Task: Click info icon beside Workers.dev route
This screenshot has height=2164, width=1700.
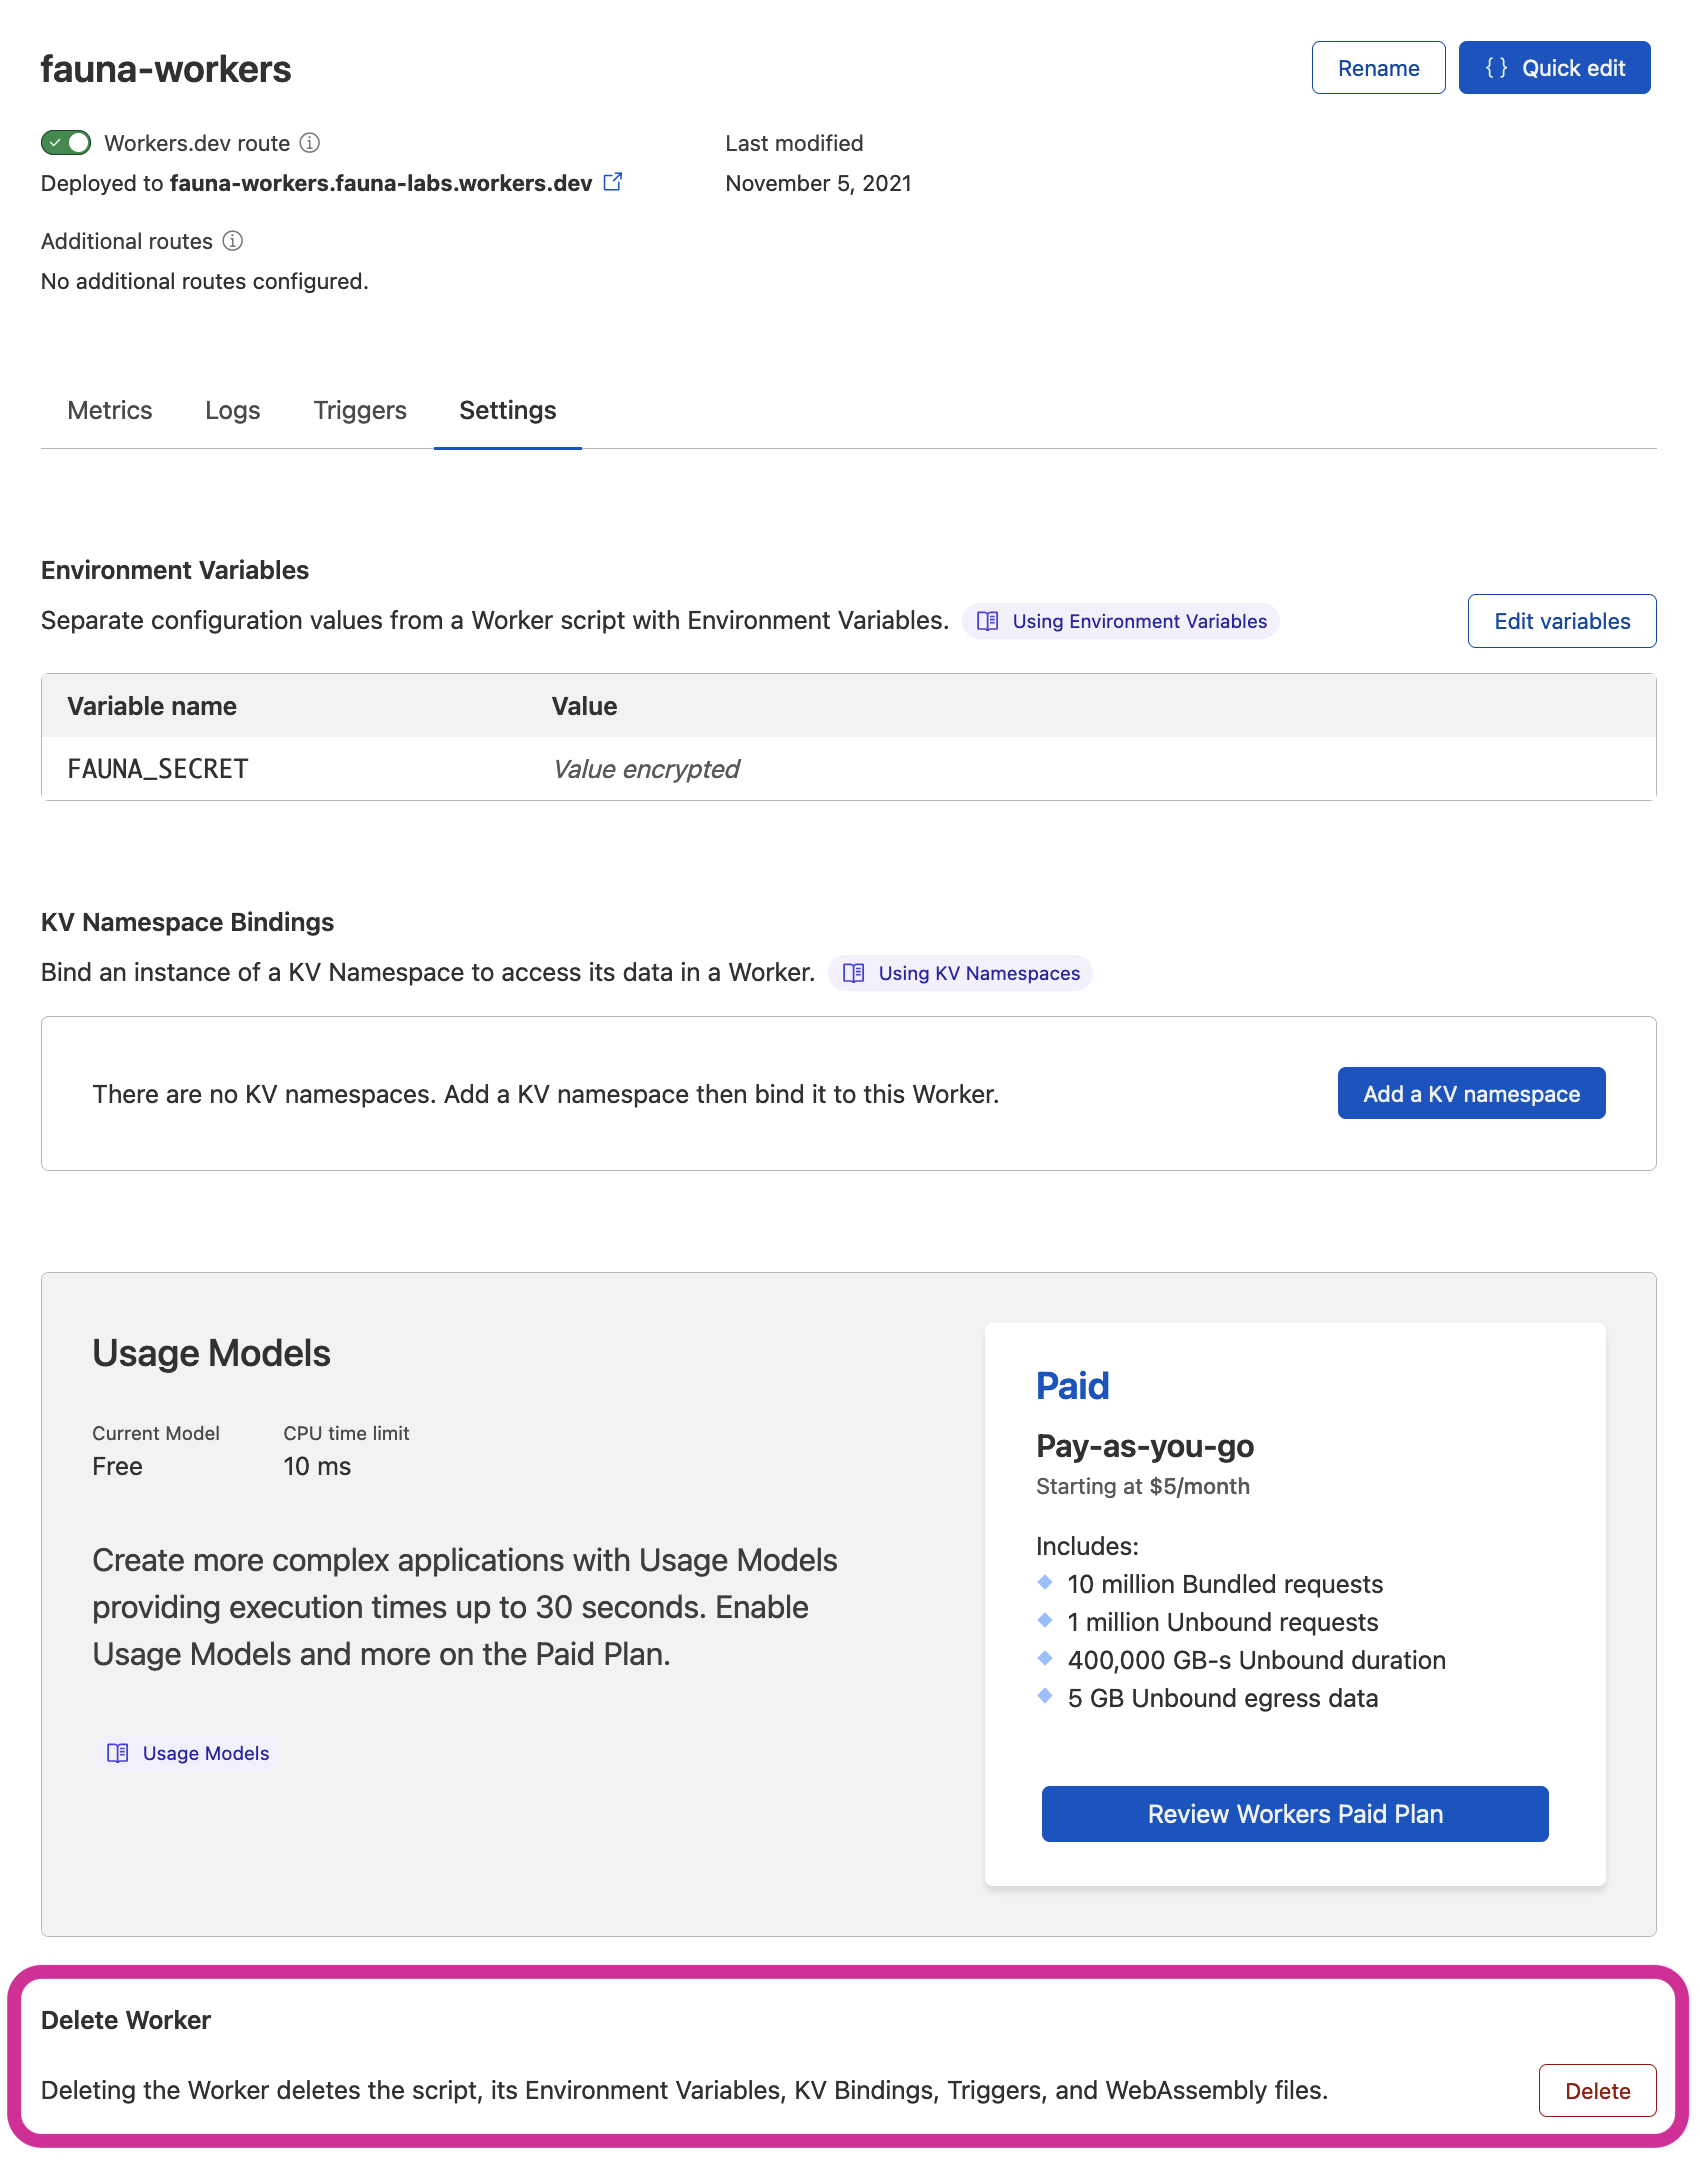Action: [310, 143]
